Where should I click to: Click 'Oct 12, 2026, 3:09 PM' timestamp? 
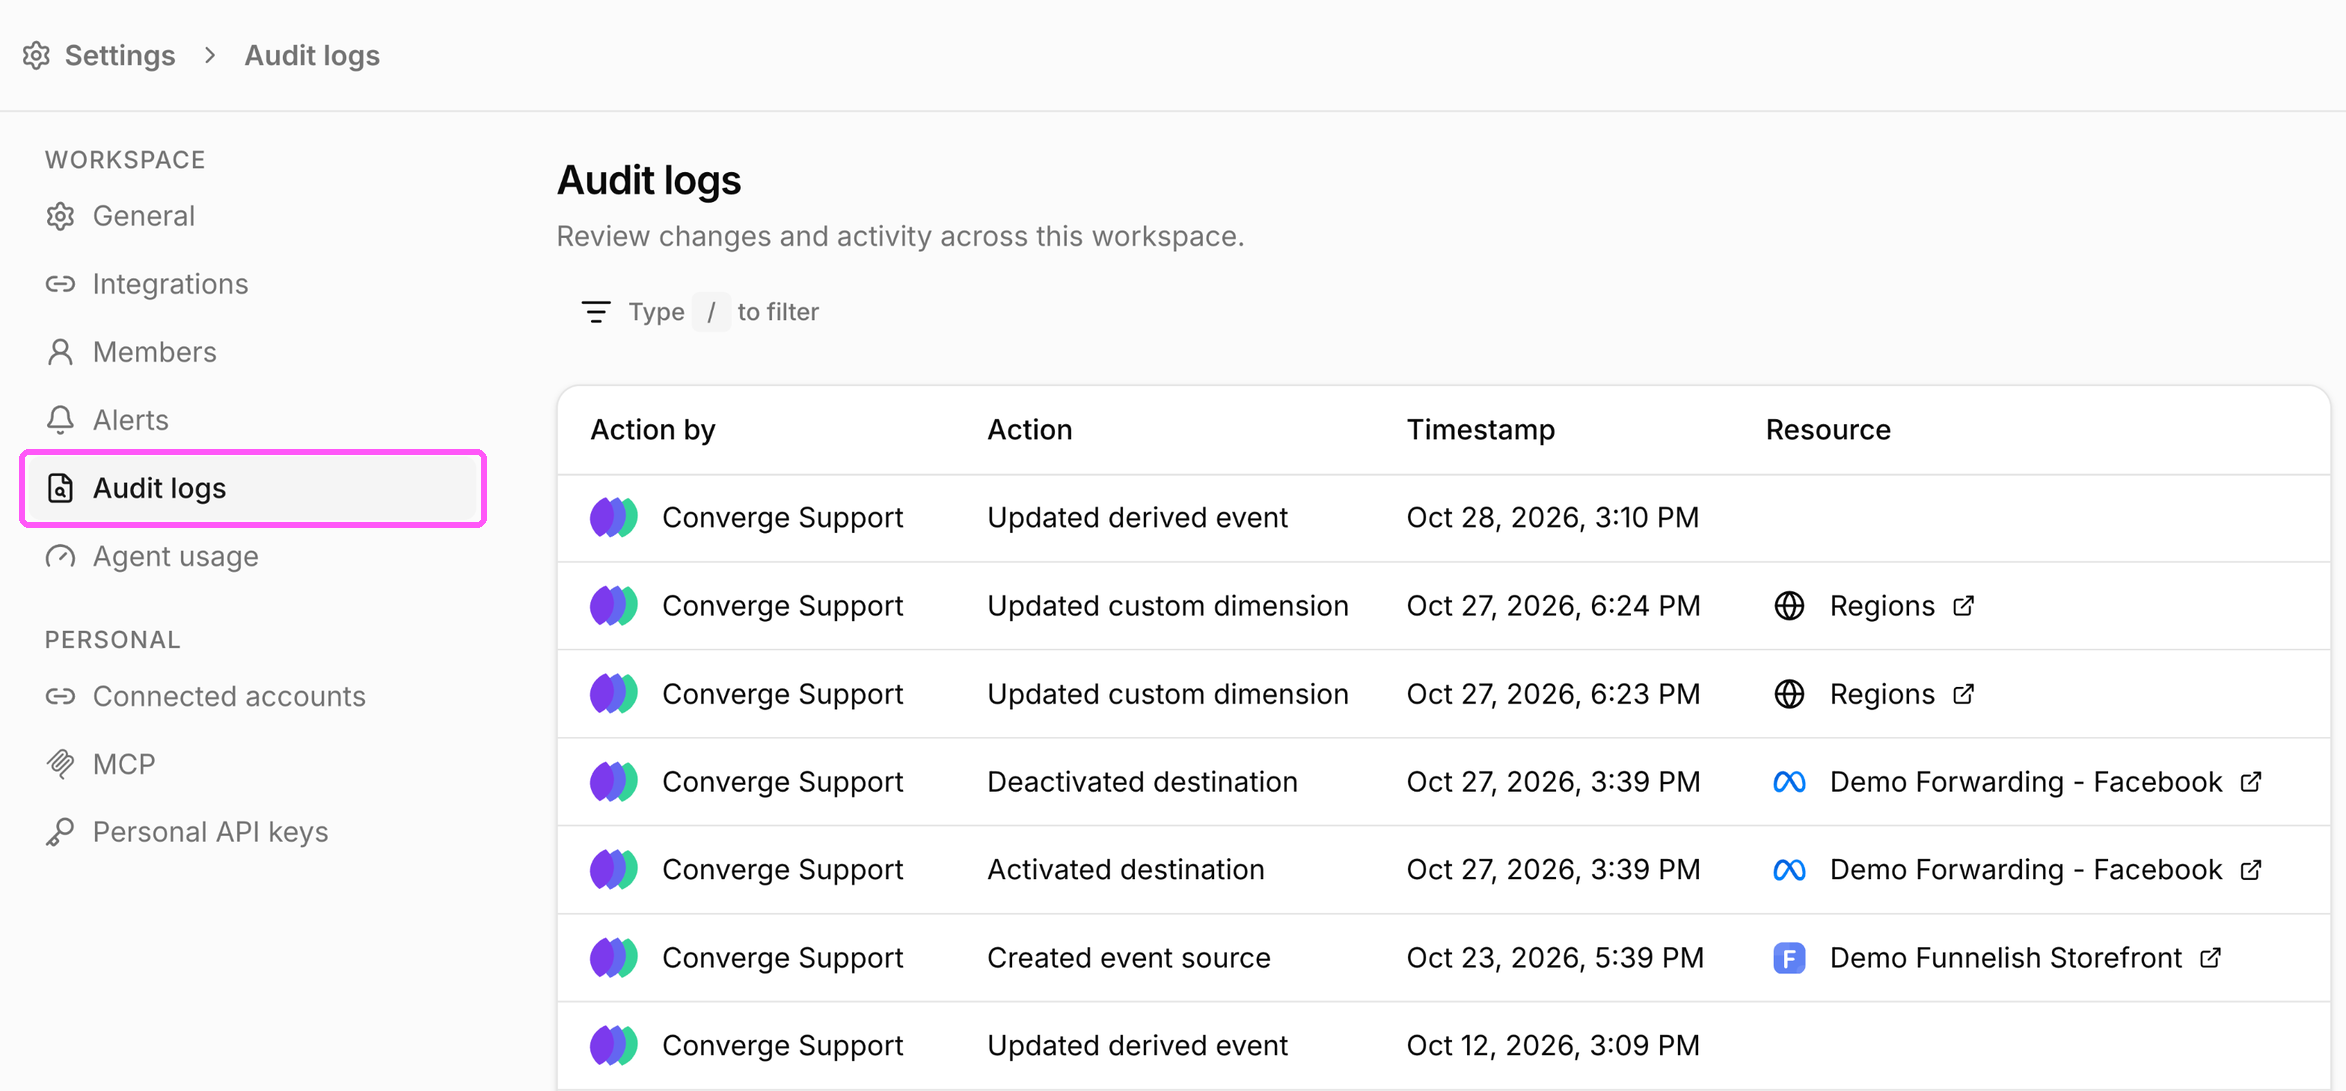click(x=1553, y=1046)
